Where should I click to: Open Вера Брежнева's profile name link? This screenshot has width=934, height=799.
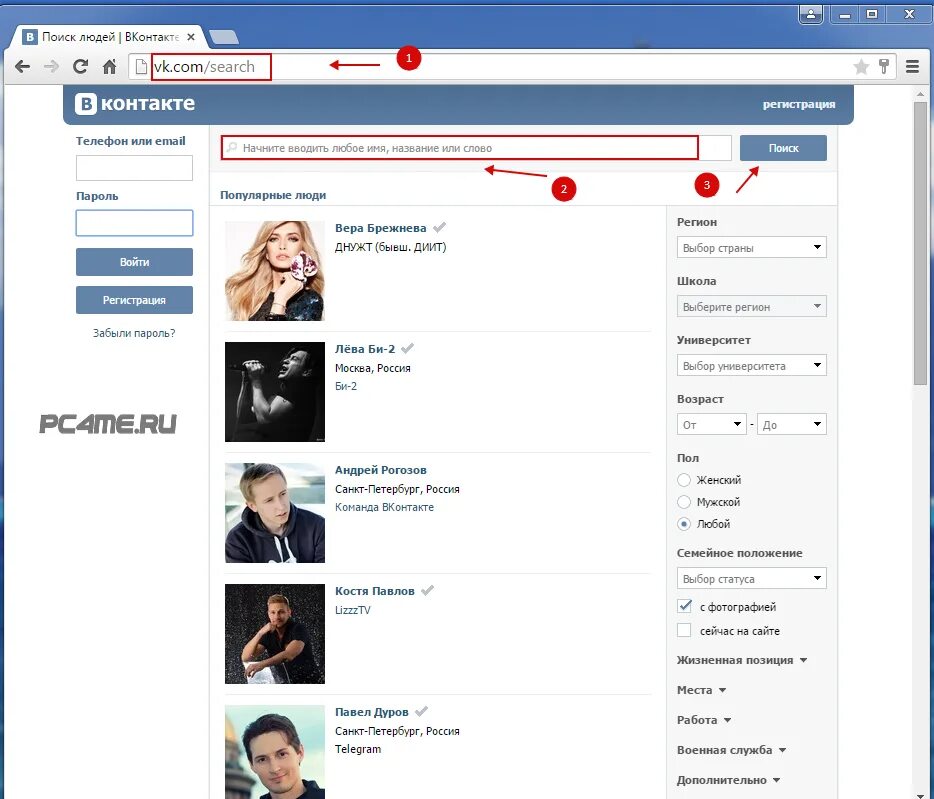point(381,228)
